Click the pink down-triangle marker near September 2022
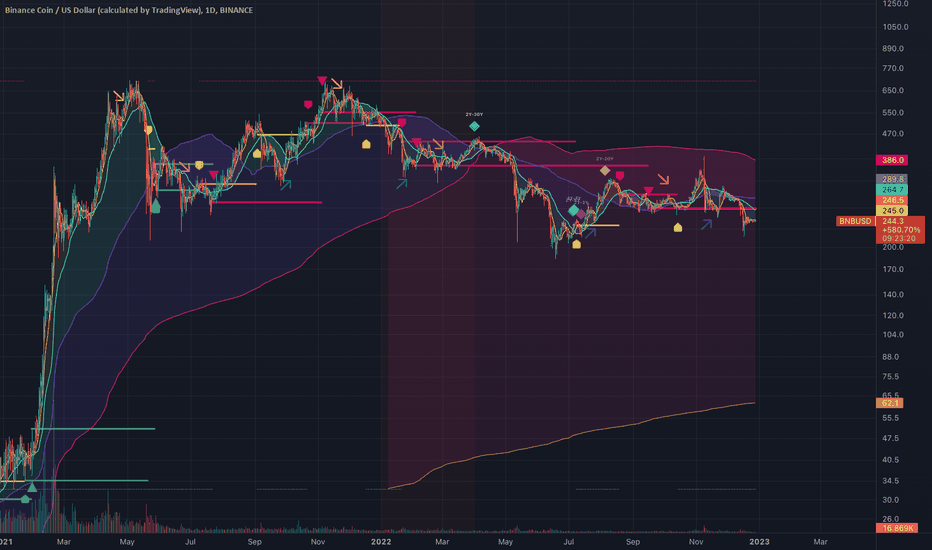932x550 pixels. coord(648,191)
